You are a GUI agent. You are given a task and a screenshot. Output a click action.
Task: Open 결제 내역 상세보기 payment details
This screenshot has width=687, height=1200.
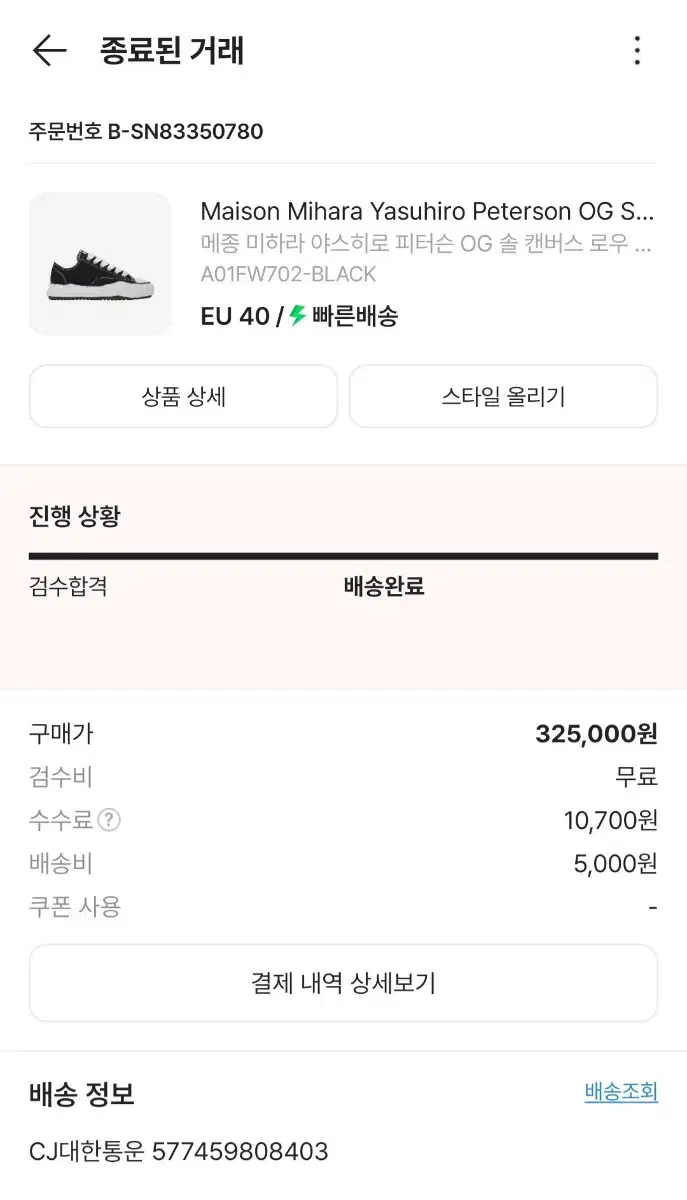click(343, 983)
